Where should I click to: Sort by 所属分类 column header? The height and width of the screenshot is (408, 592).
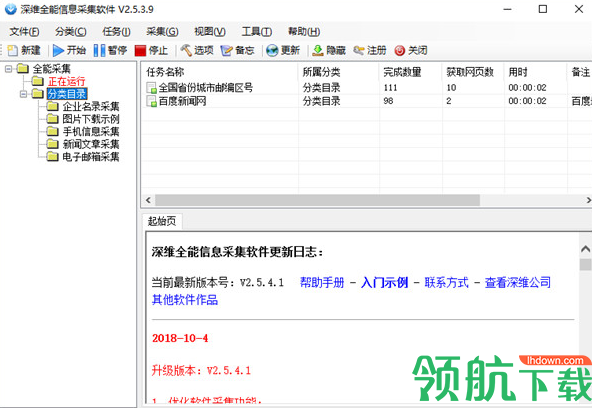(339, 72)
